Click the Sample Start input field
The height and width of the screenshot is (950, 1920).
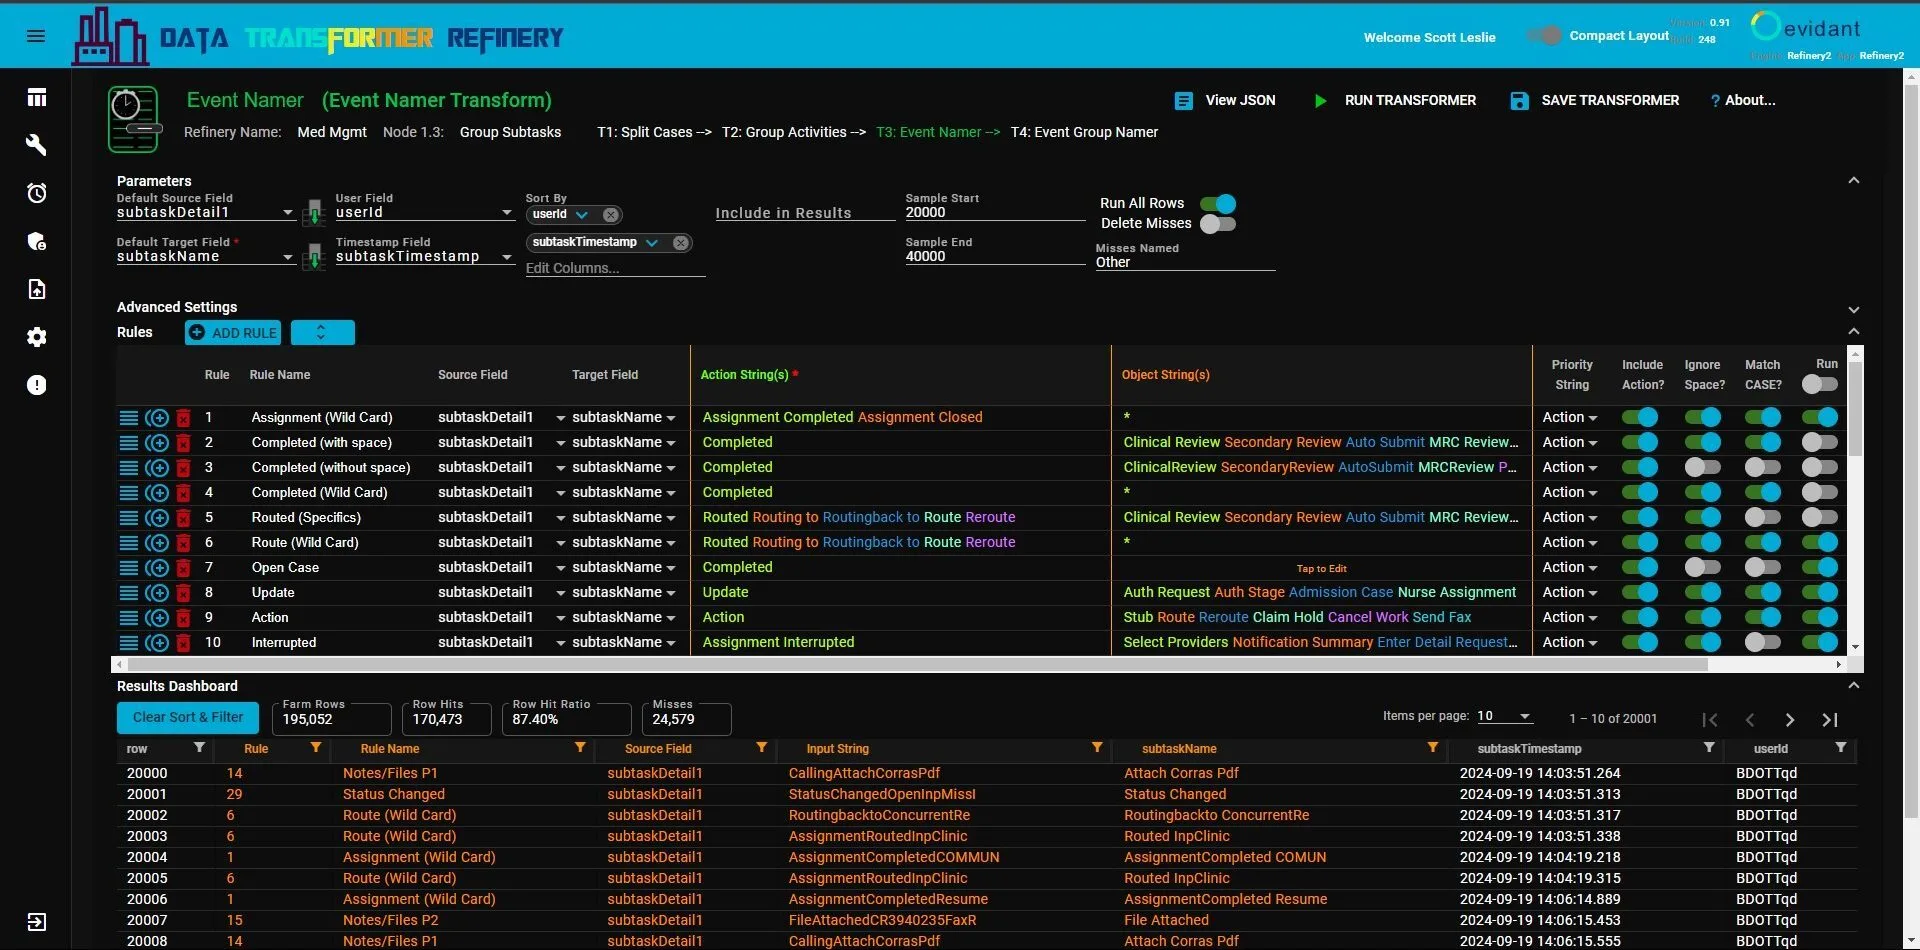coord(993,212)
